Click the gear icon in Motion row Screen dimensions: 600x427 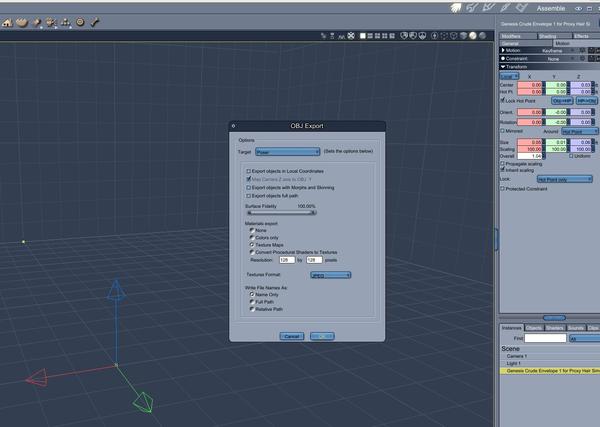[582, 51]
